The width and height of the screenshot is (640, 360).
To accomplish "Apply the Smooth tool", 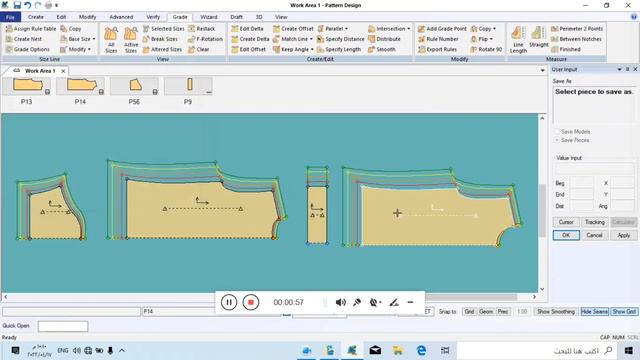I will click(x=382, y=49).
